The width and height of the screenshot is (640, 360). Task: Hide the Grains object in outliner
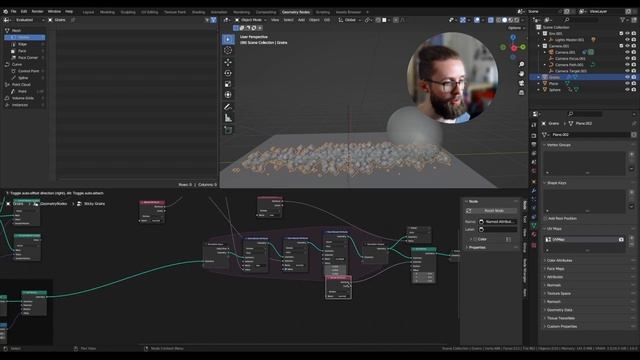click(627, 77)
